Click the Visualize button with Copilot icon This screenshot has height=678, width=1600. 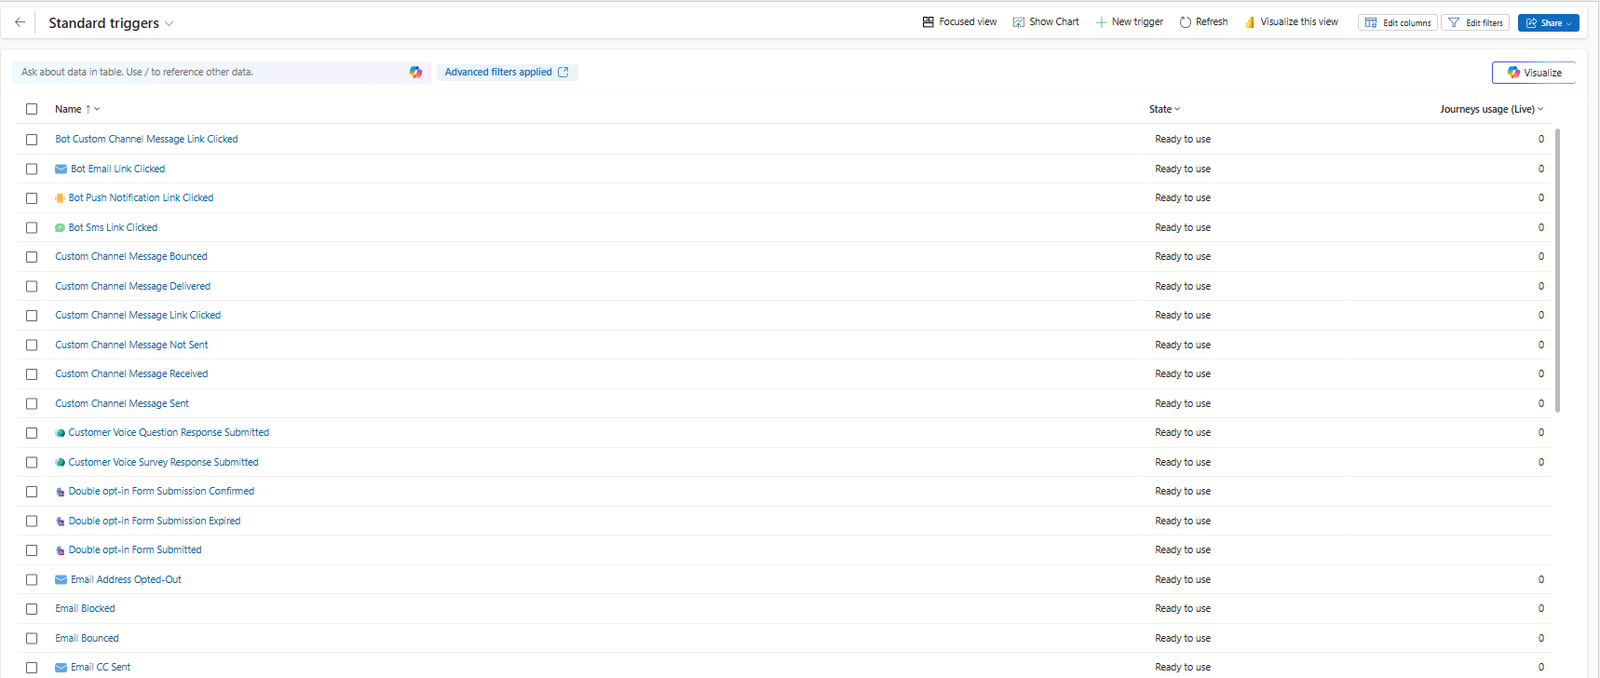pyautogui.click(x=1534, y=72)
